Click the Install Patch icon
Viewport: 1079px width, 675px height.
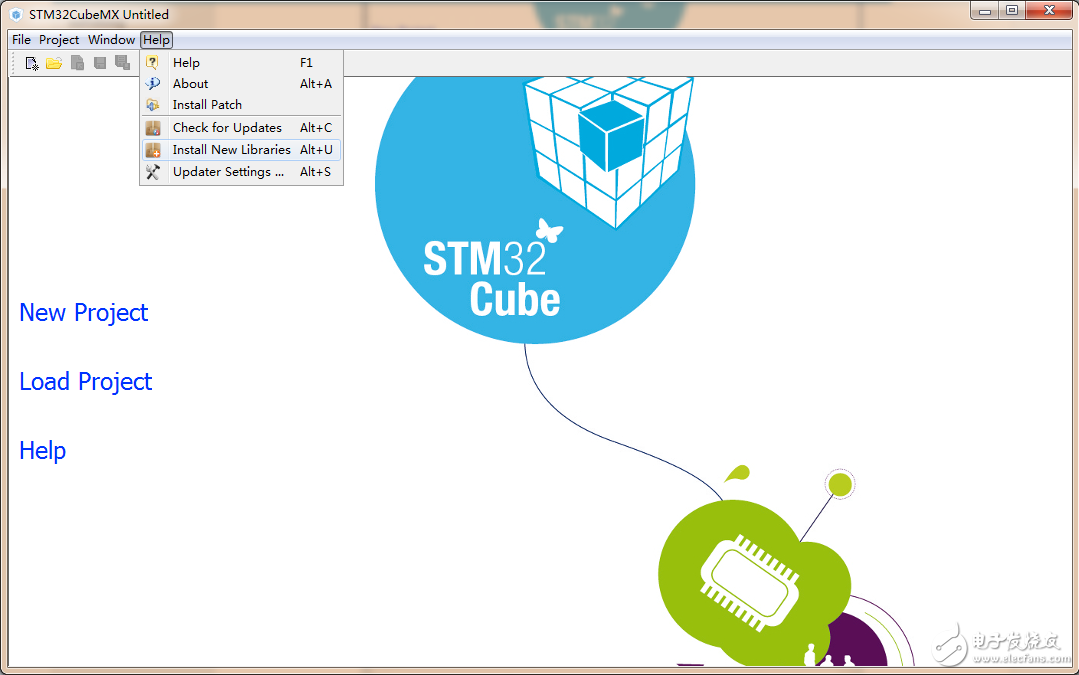pyautogui.click(x=153, y=105)
